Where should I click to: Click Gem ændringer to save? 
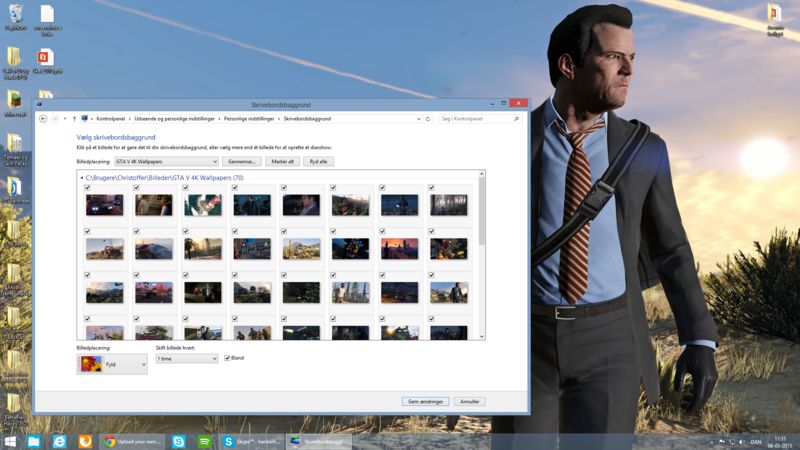click(x=426, y=402)
